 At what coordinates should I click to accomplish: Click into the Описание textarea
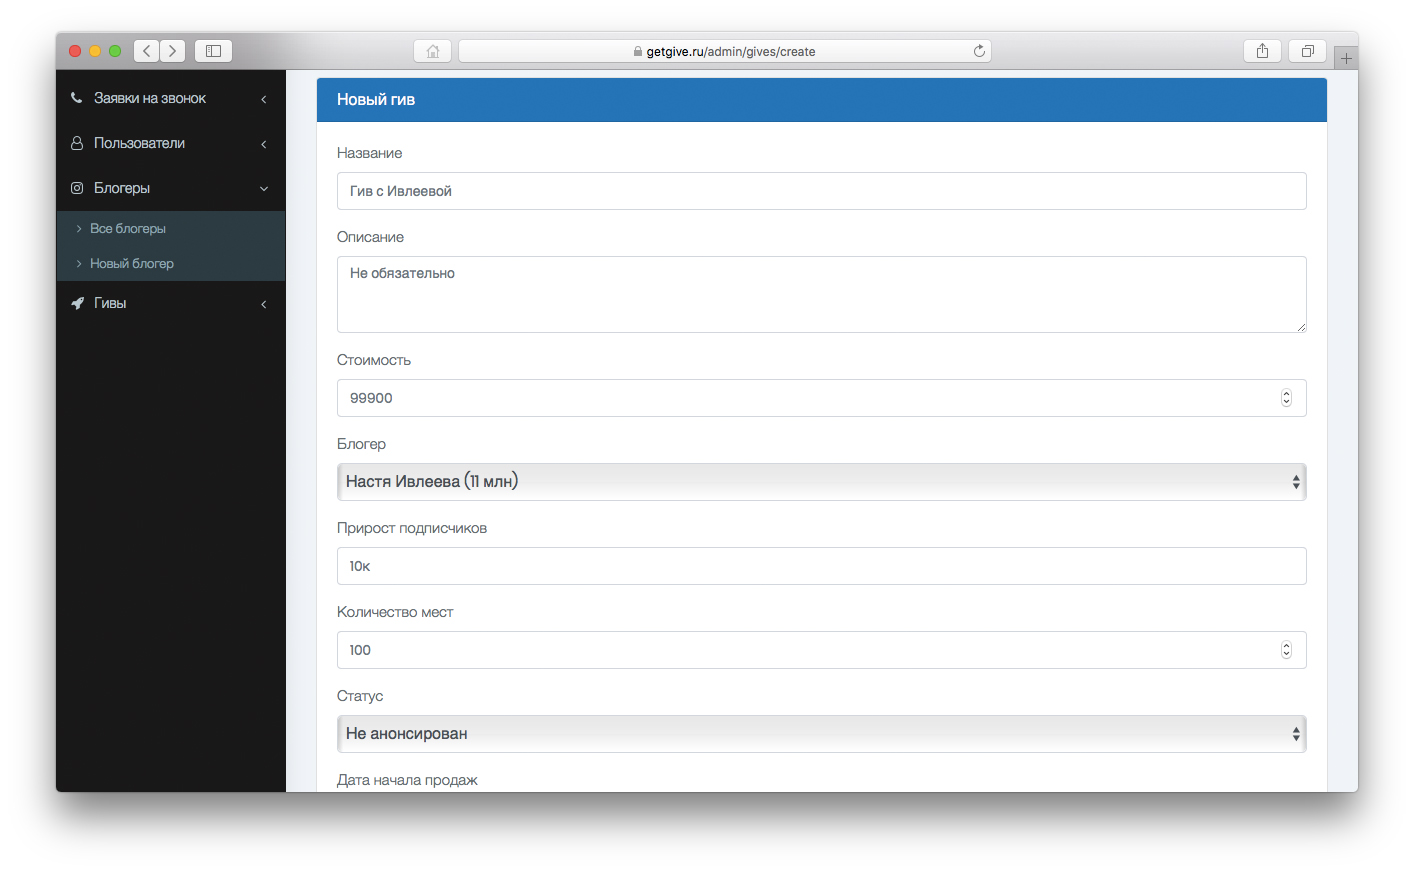tap(821, 294)
